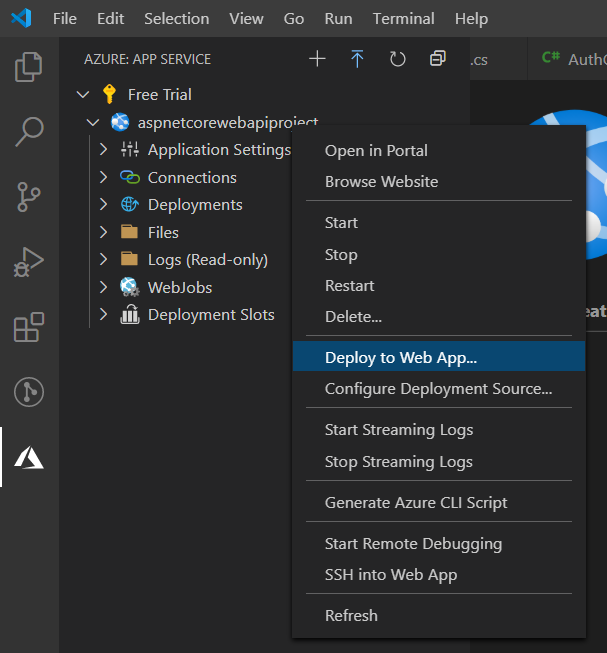Screen dimensions: 607x653
Task: Open the File menu
Action: pos(65,19)
